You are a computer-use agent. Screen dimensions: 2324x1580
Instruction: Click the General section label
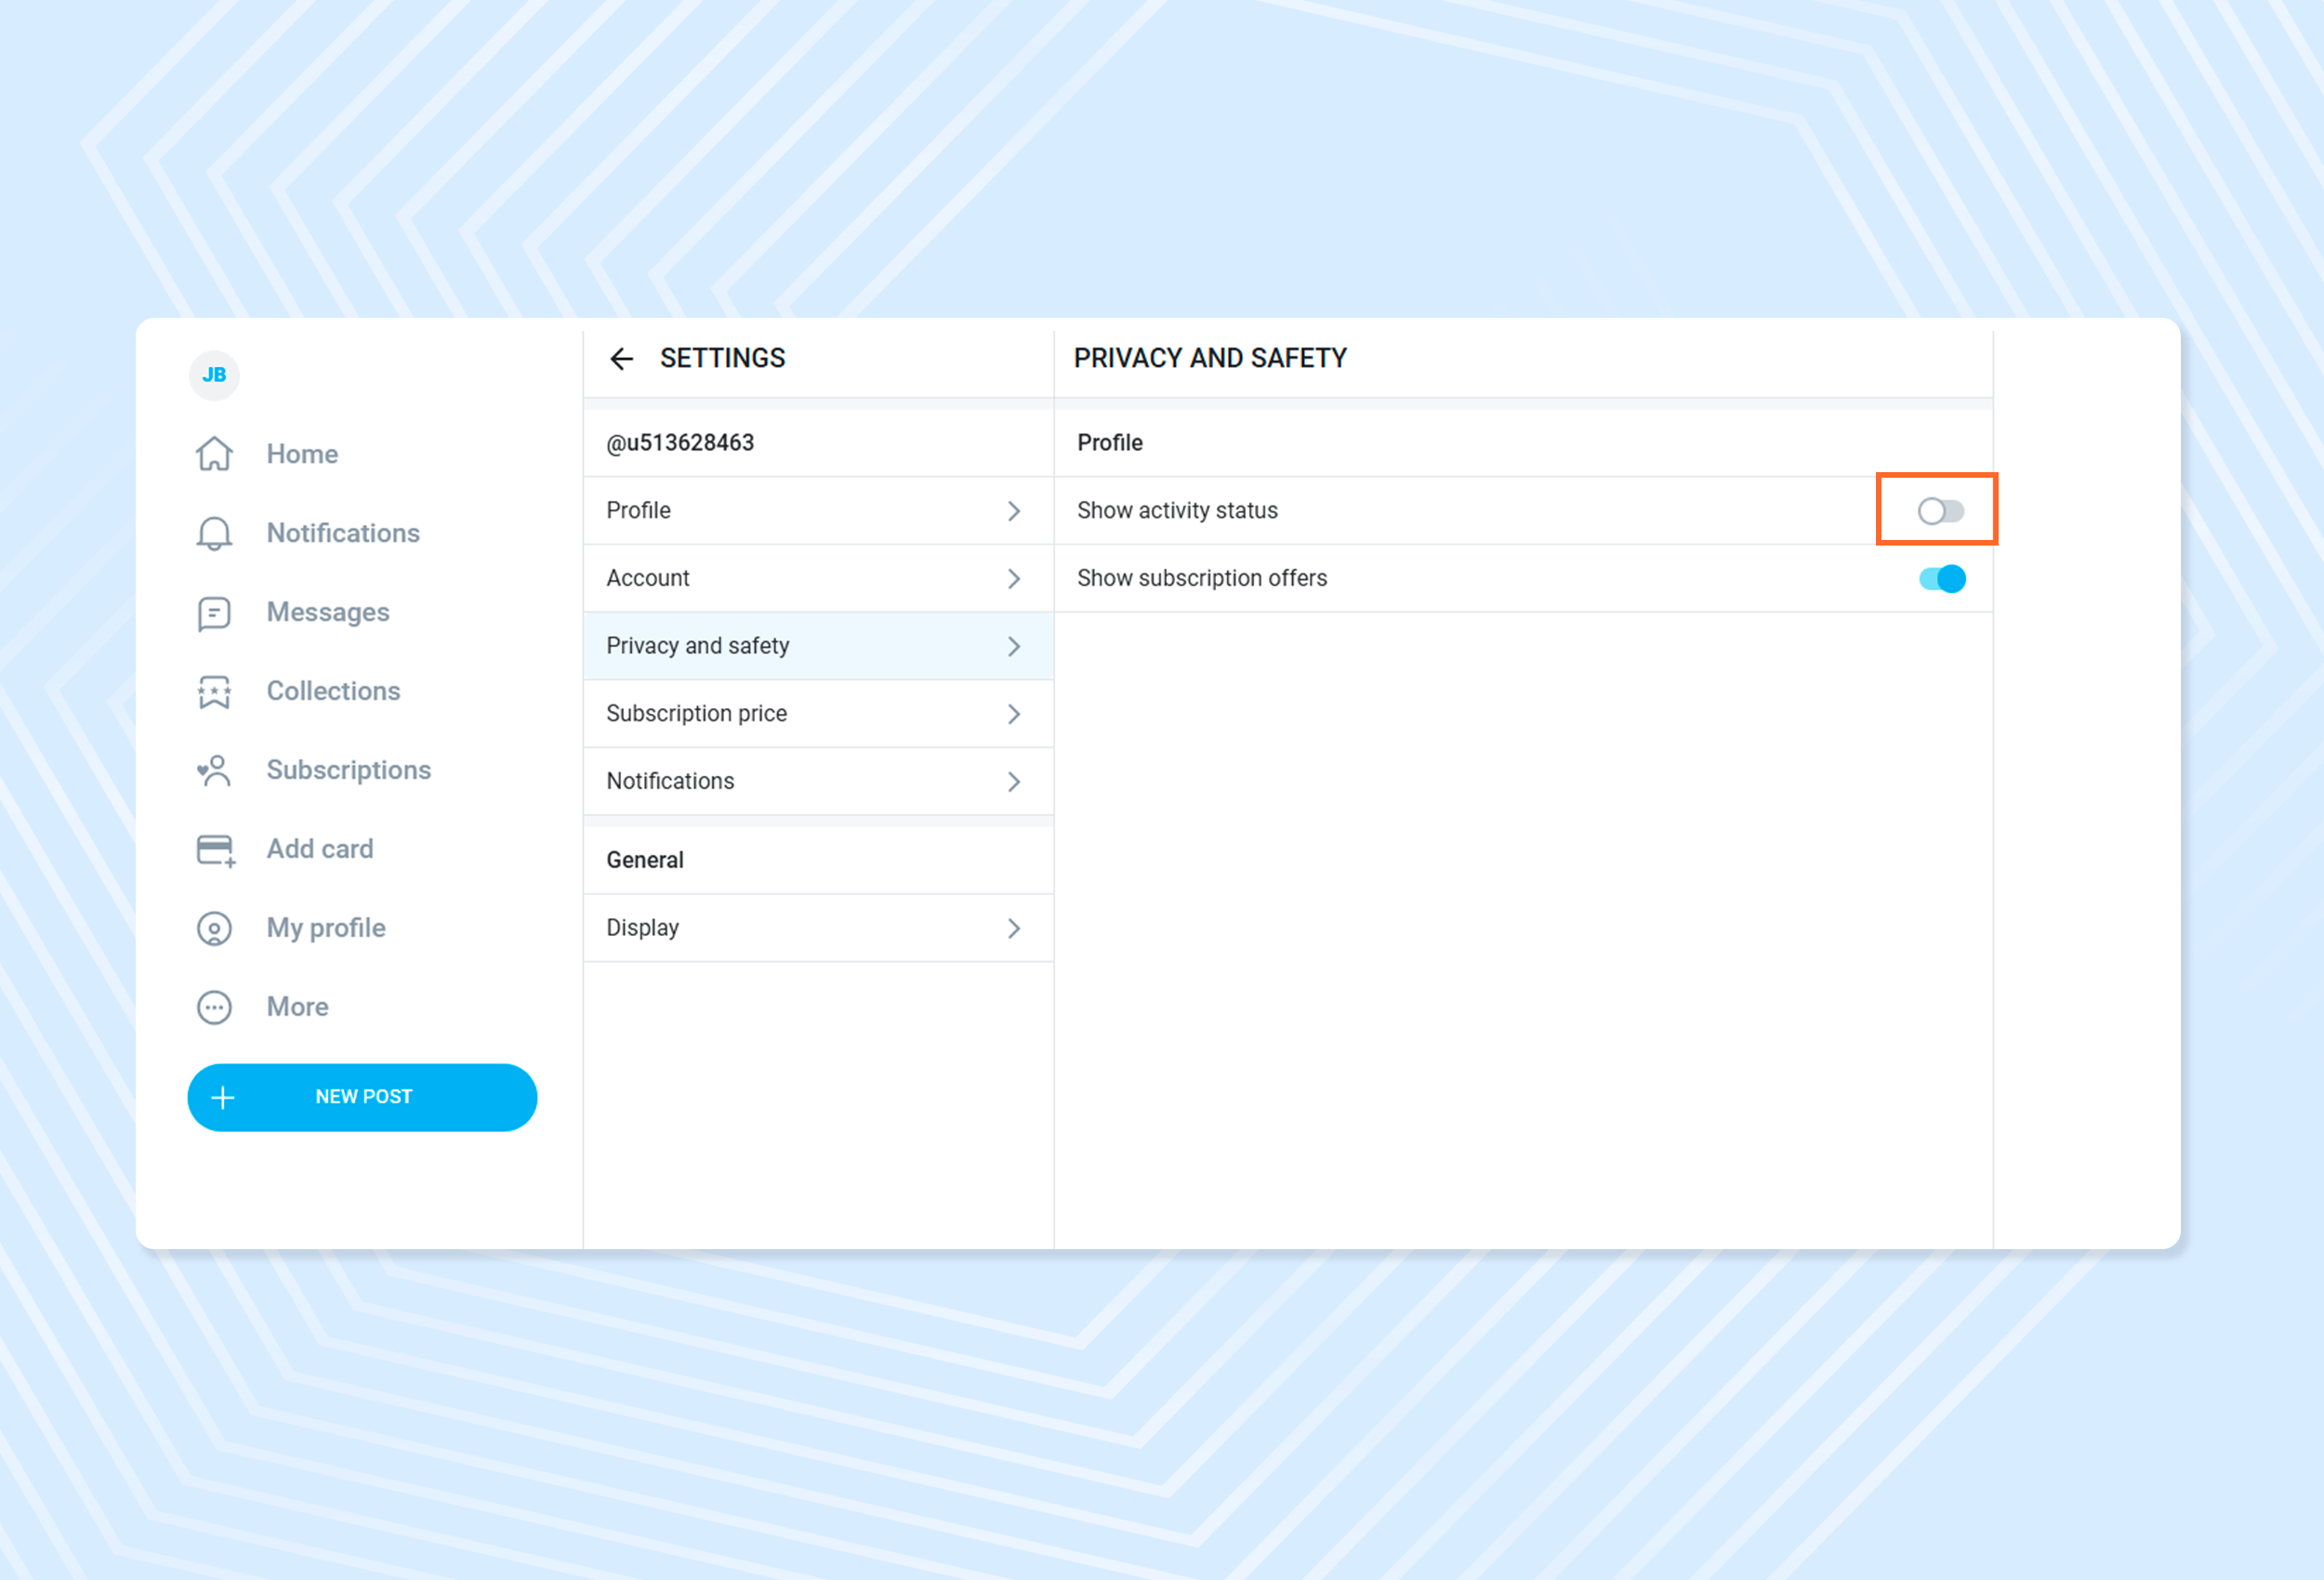tap(645, 860)
